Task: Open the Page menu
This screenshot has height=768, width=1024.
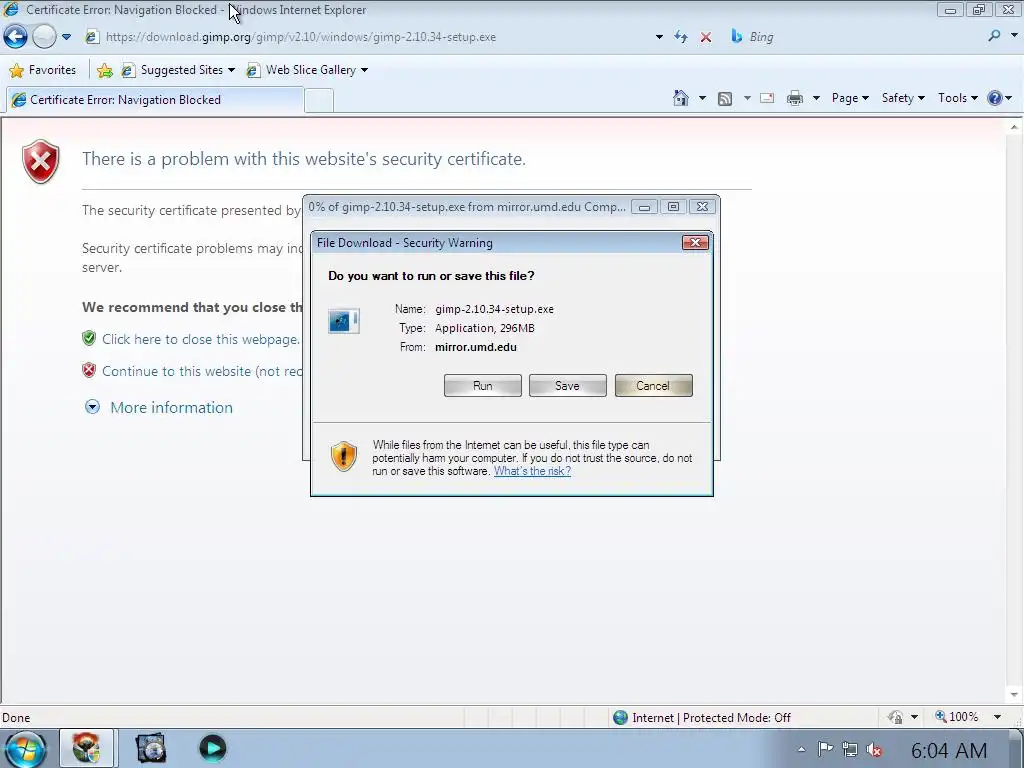Action: tap(850, 98)
